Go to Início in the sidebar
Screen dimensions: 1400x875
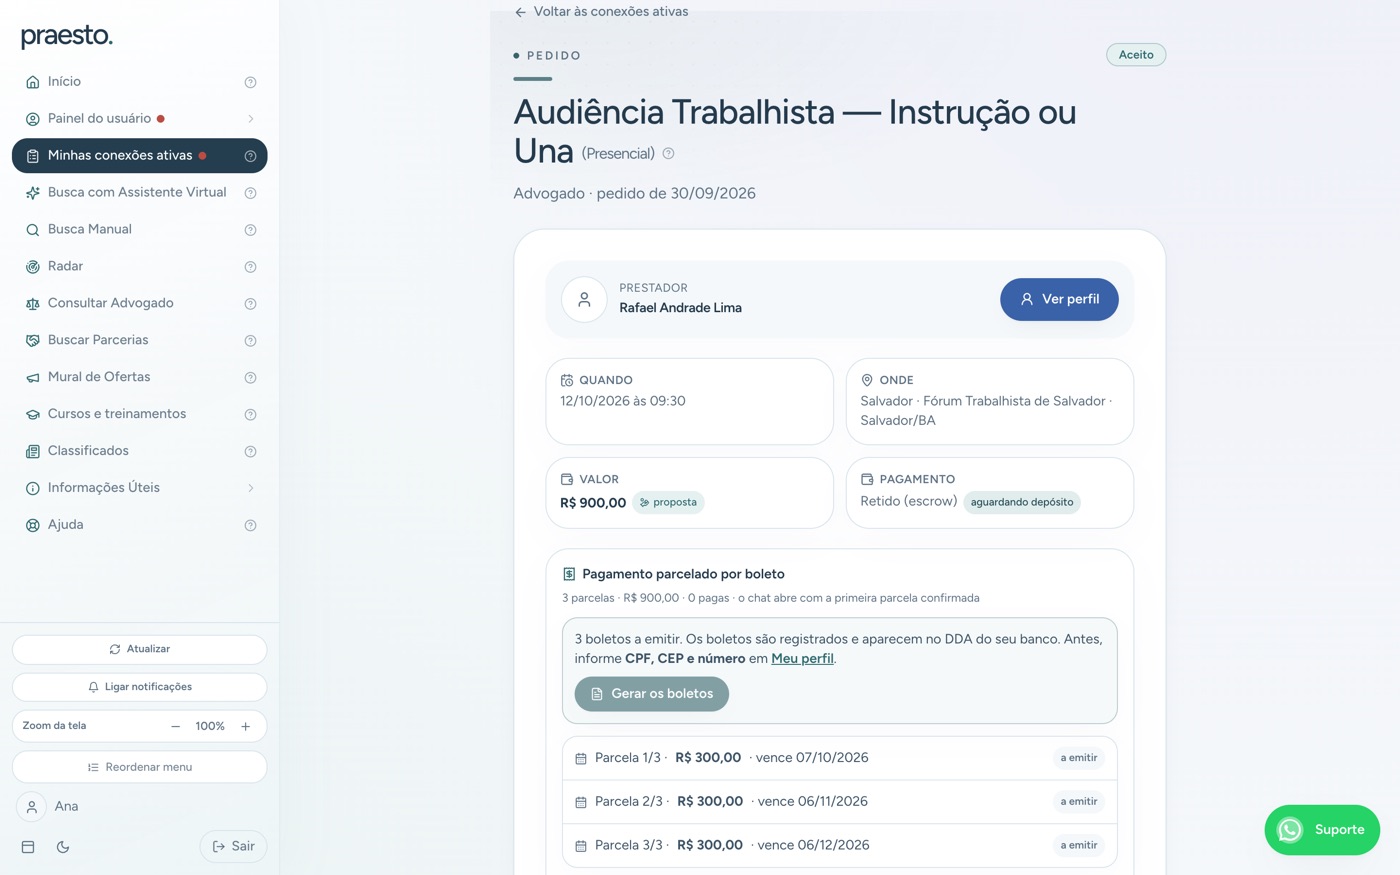tap(139, 82)
